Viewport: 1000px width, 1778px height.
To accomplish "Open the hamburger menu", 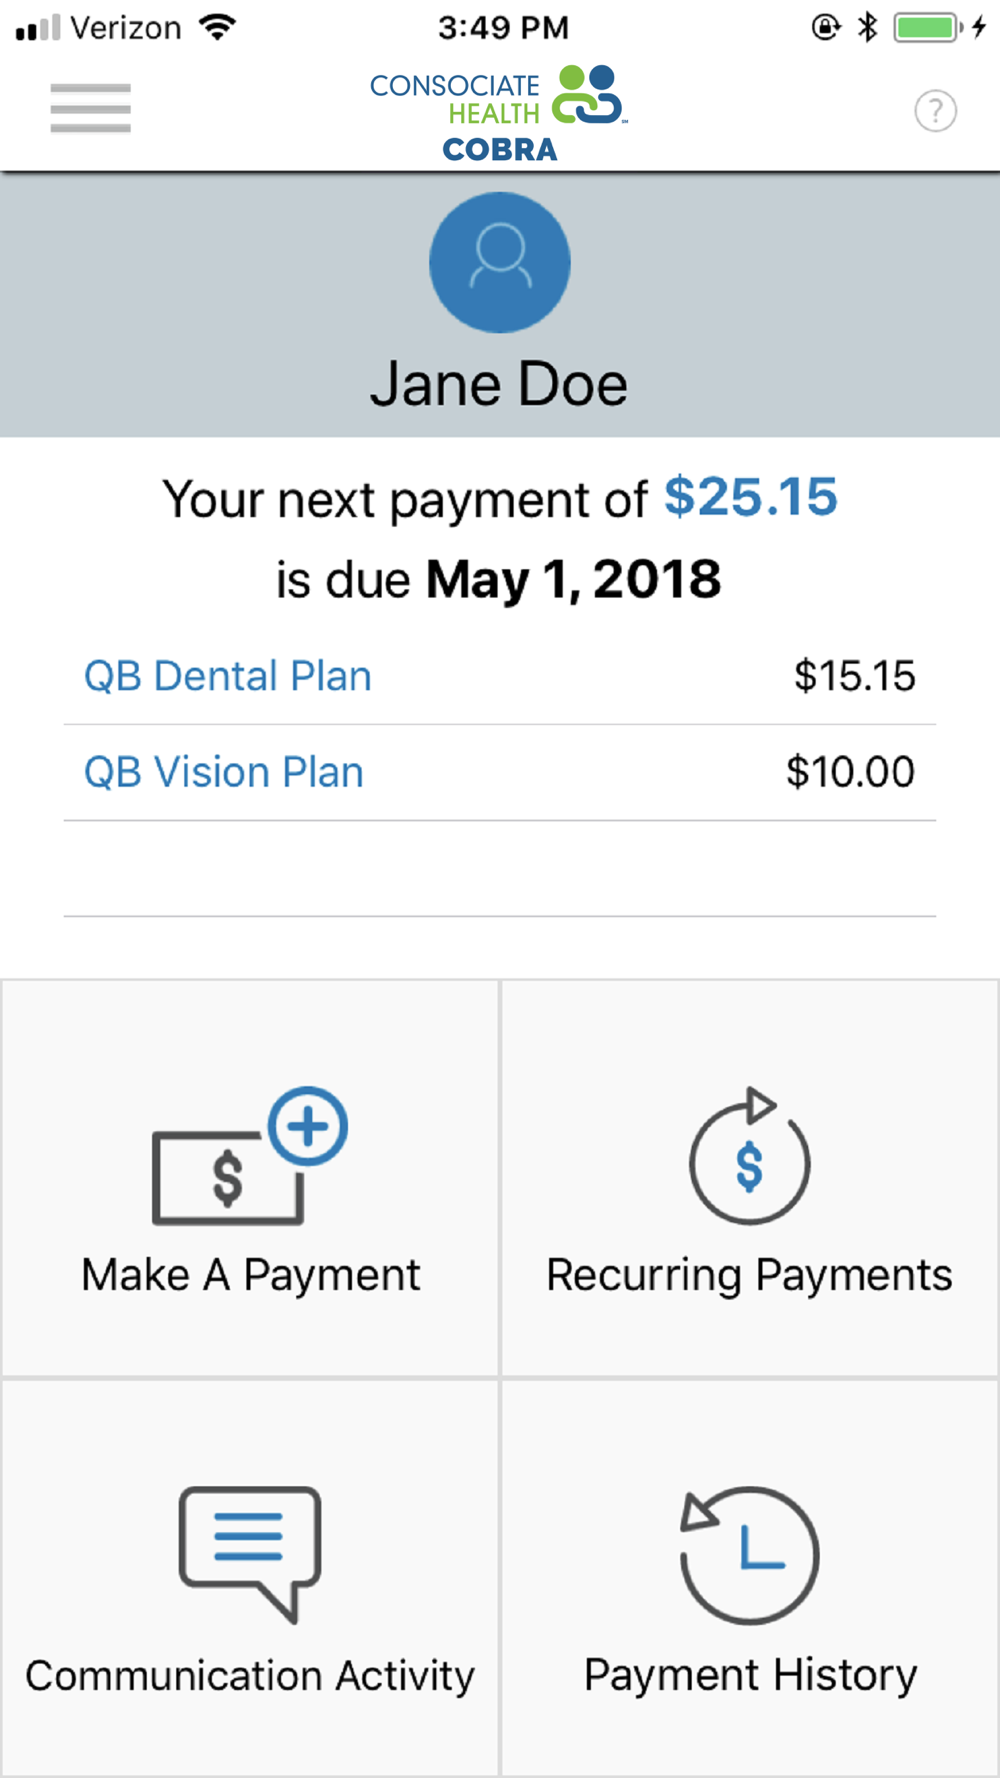I will click(90, 108).
